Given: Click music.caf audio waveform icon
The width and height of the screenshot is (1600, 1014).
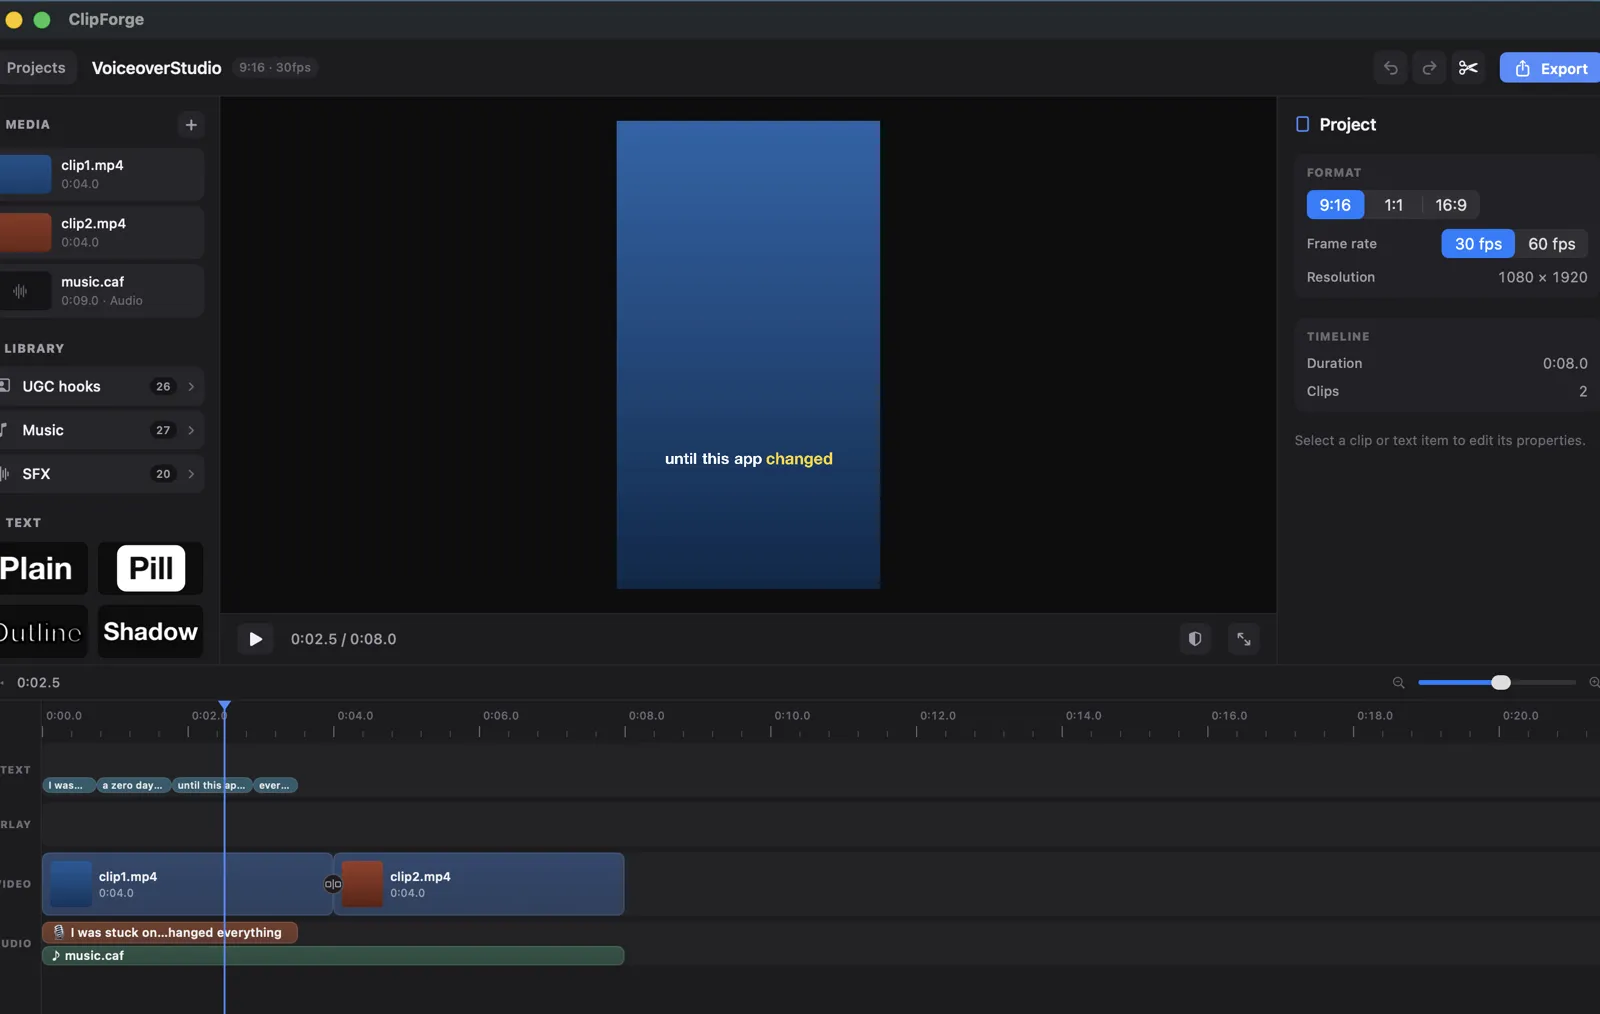Looking at the screenshot, I should pos(21,291).
